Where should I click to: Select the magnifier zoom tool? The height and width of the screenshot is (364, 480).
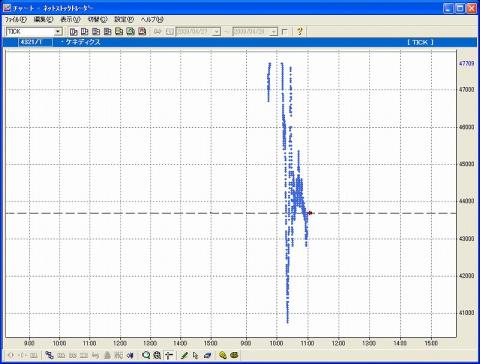click(146, 355)
